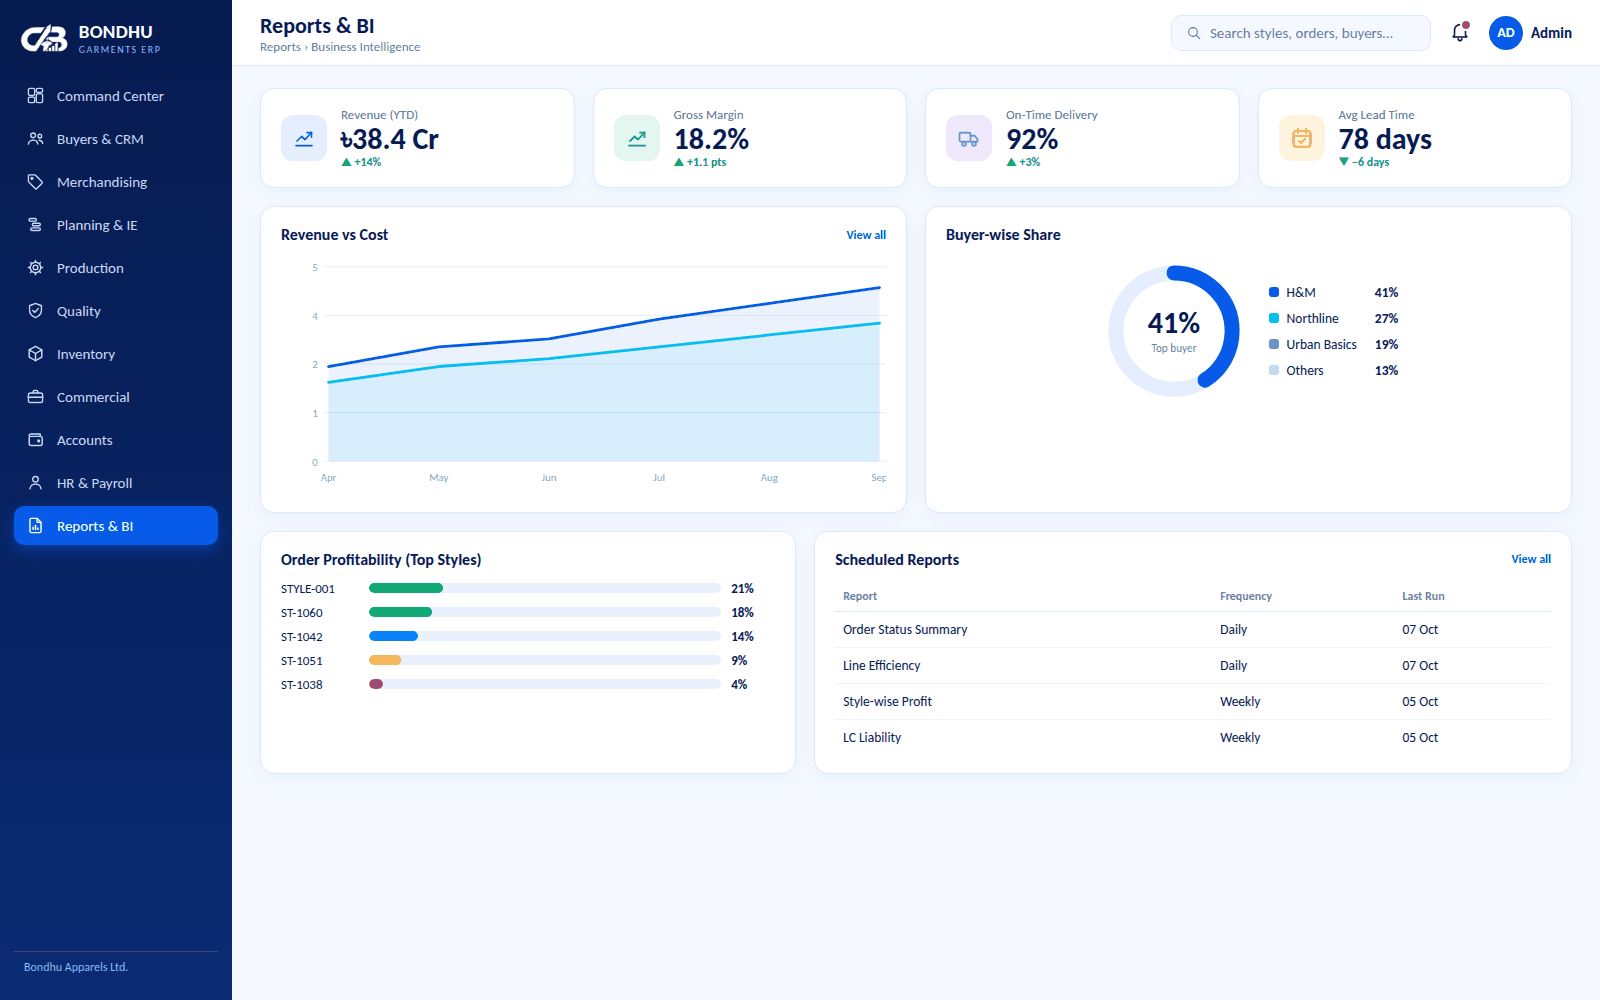1600x1000 pixels.
Task: View all in Revenue vs Cost card
Action: point(866,235)
